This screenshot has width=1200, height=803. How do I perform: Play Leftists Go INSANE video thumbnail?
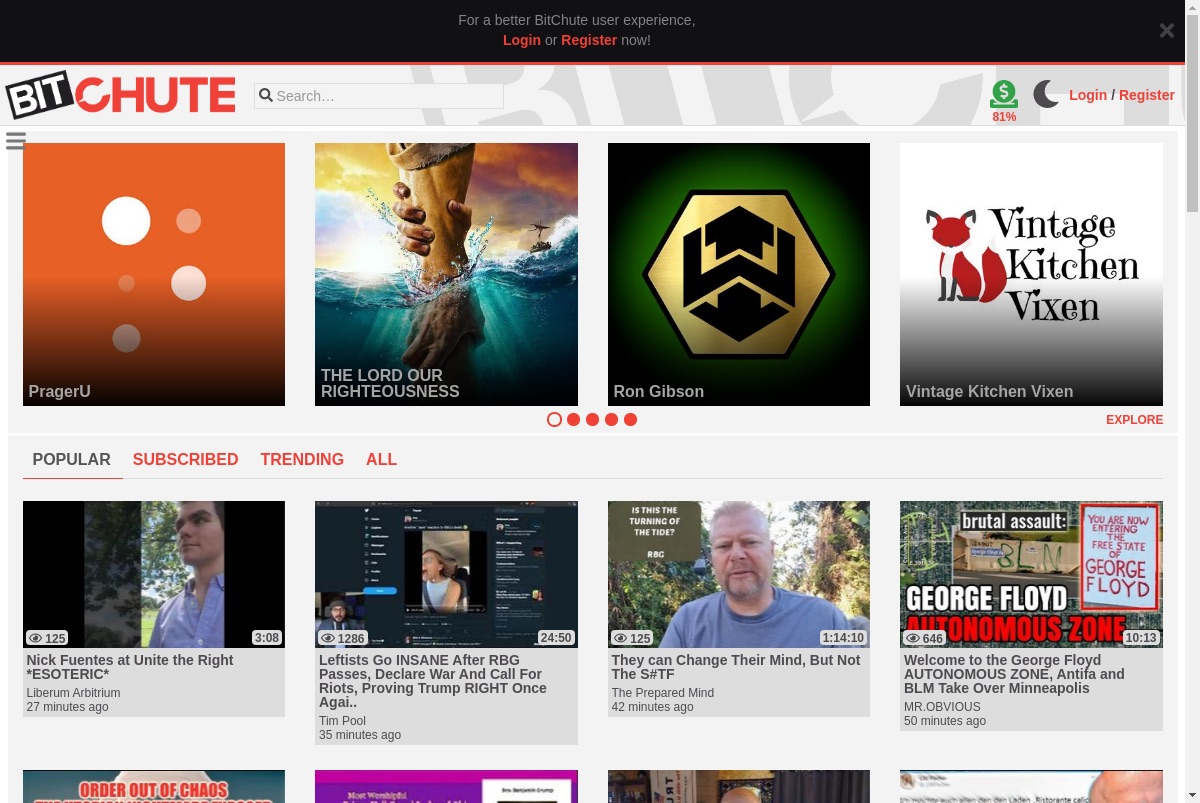coord(446,574)
